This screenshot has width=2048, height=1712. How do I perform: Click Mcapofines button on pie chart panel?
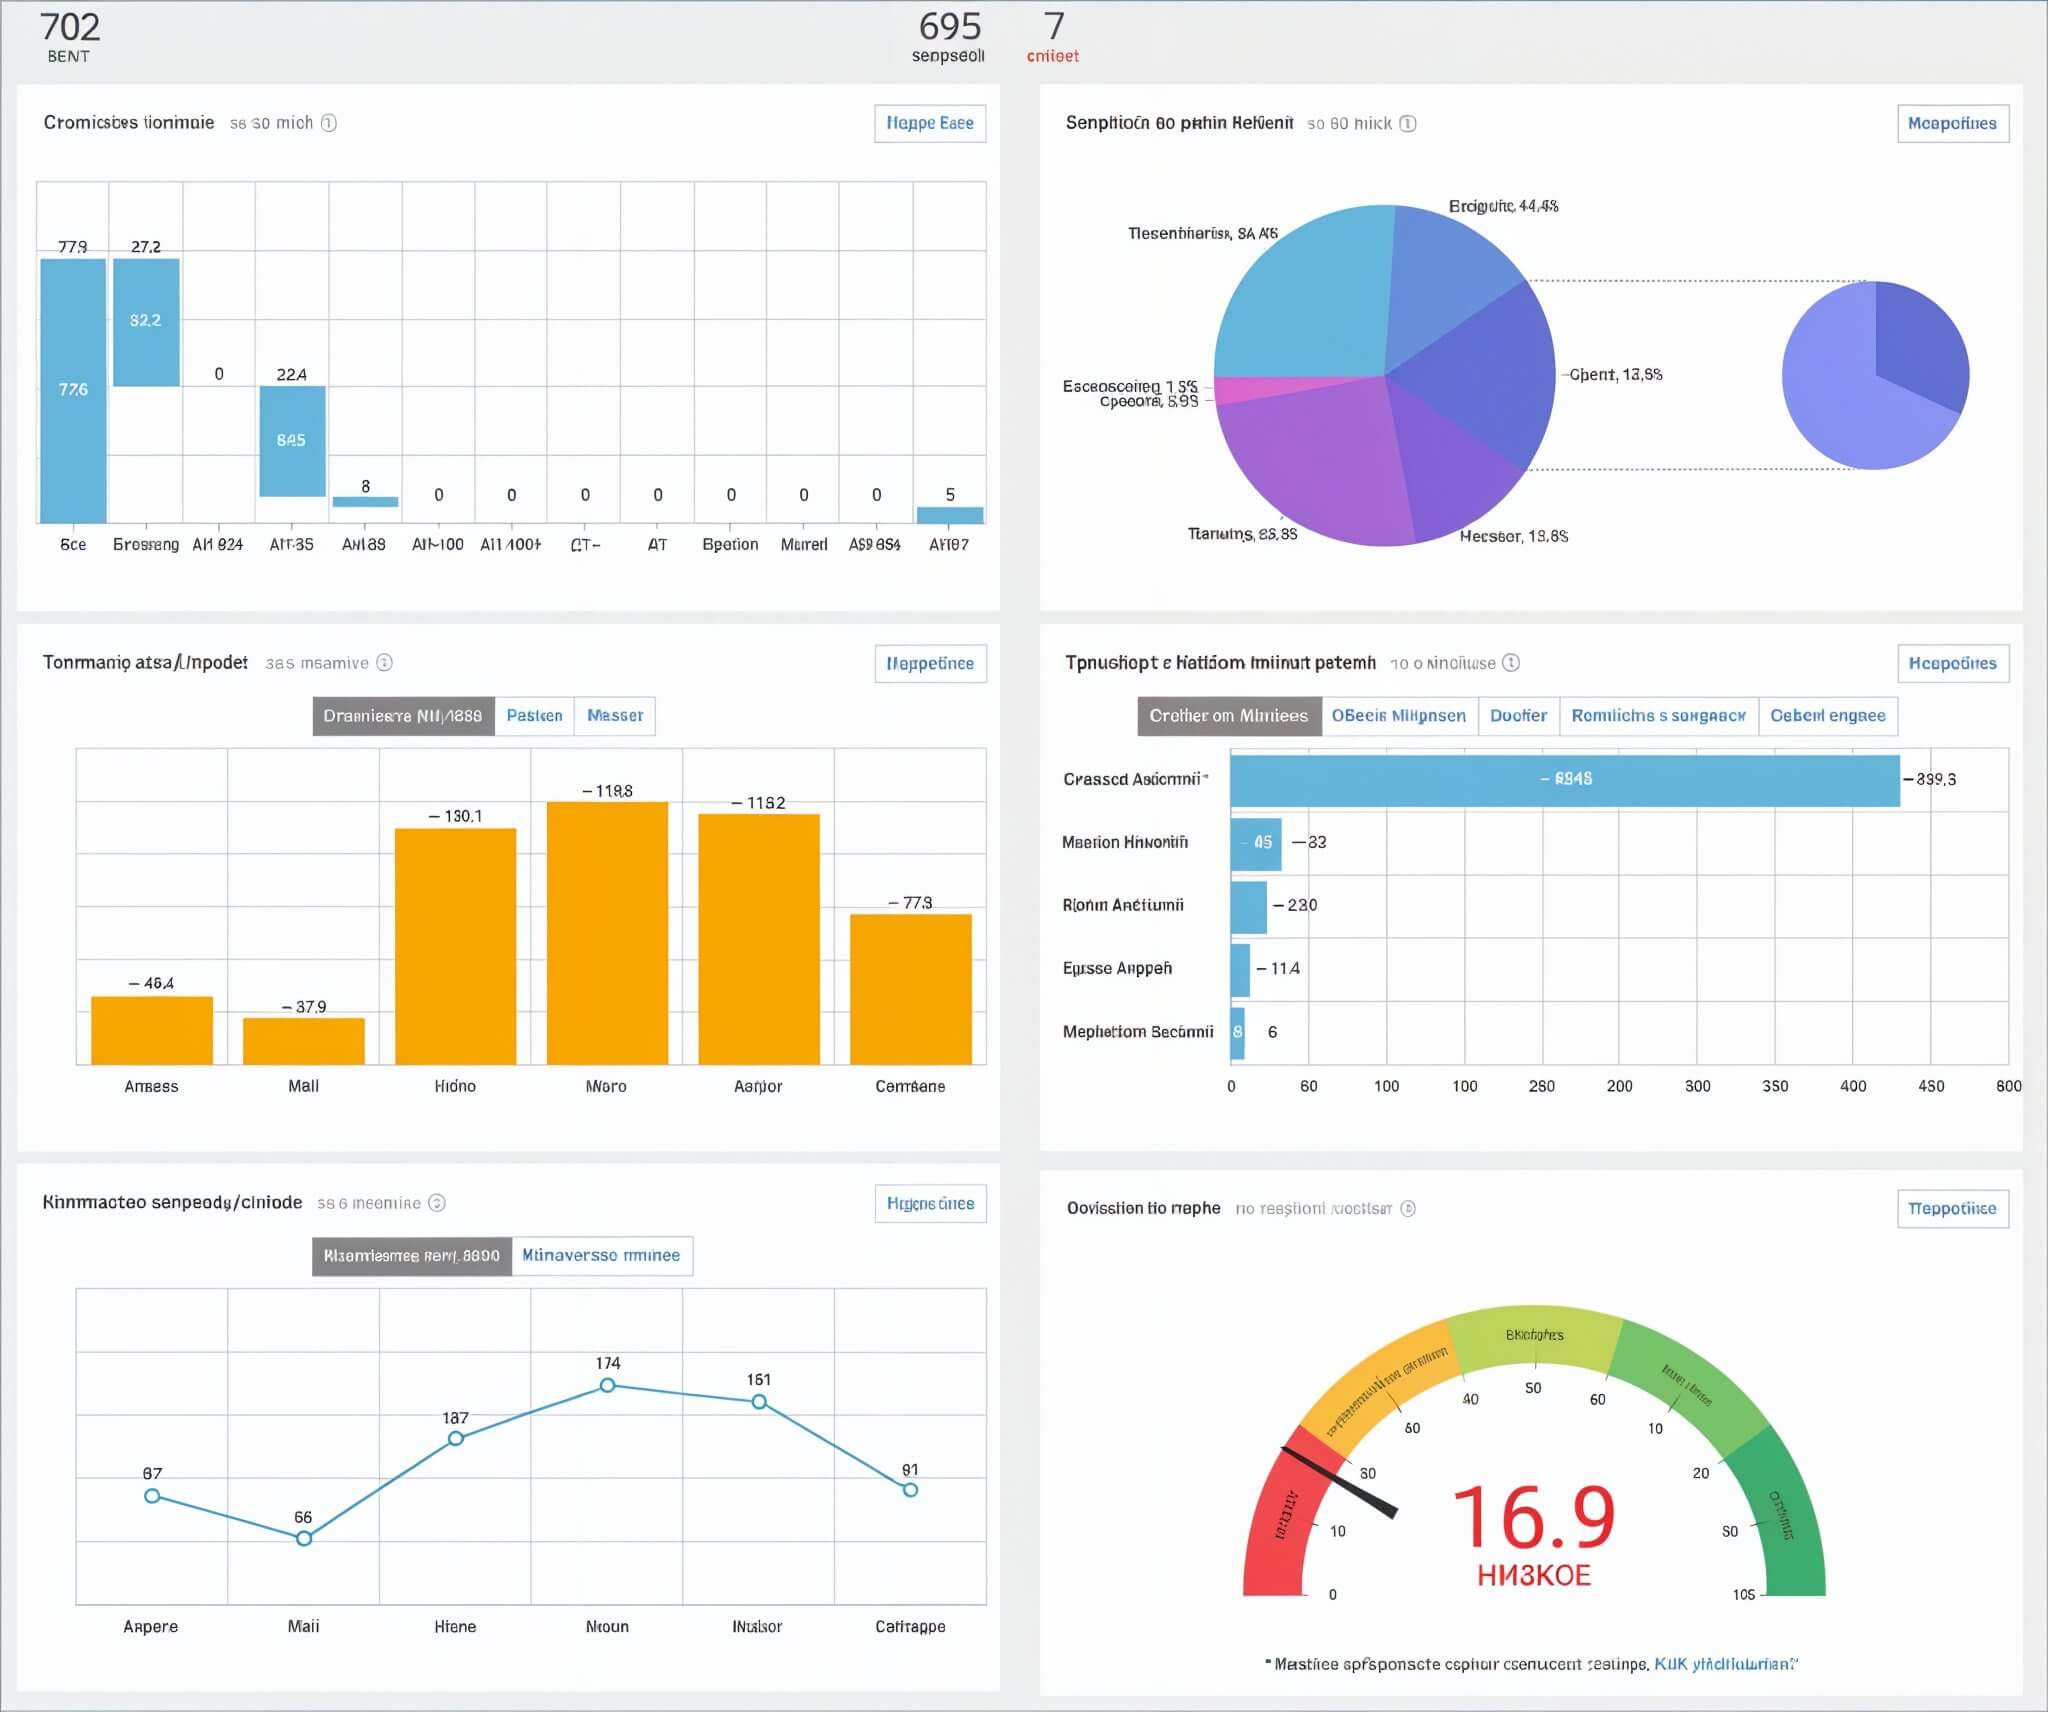tap(1952, 124)
